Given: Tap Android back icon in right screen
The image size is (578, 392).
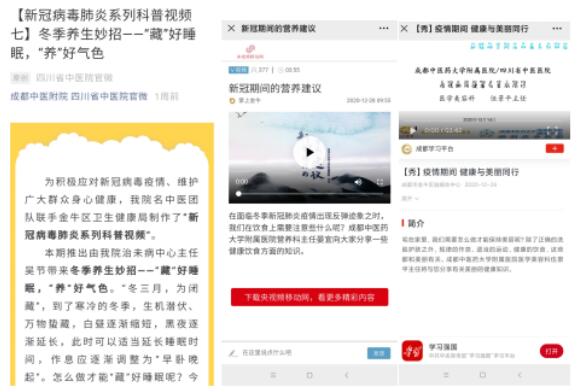Looking at the screenshot, I should click(519, 375).
